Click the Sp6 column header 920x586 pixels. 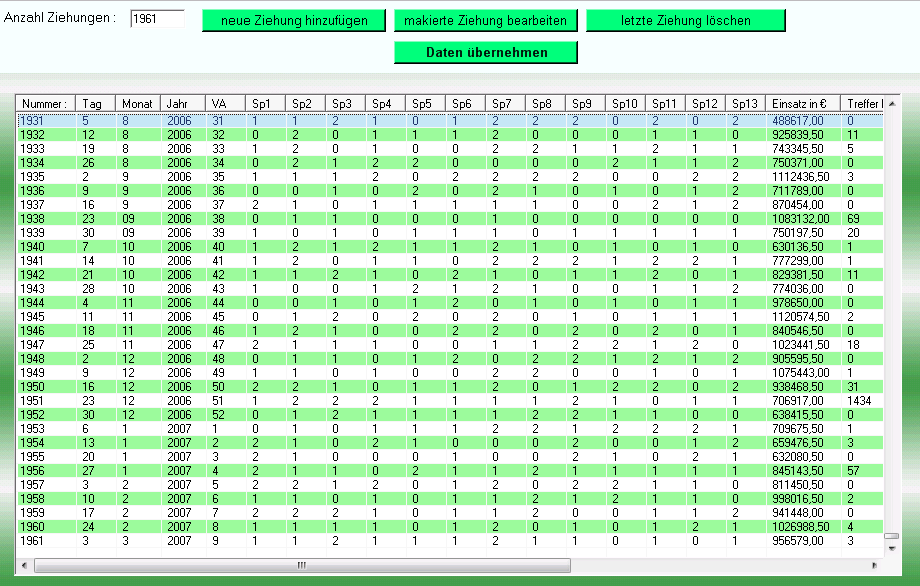[x=465, y=104]
